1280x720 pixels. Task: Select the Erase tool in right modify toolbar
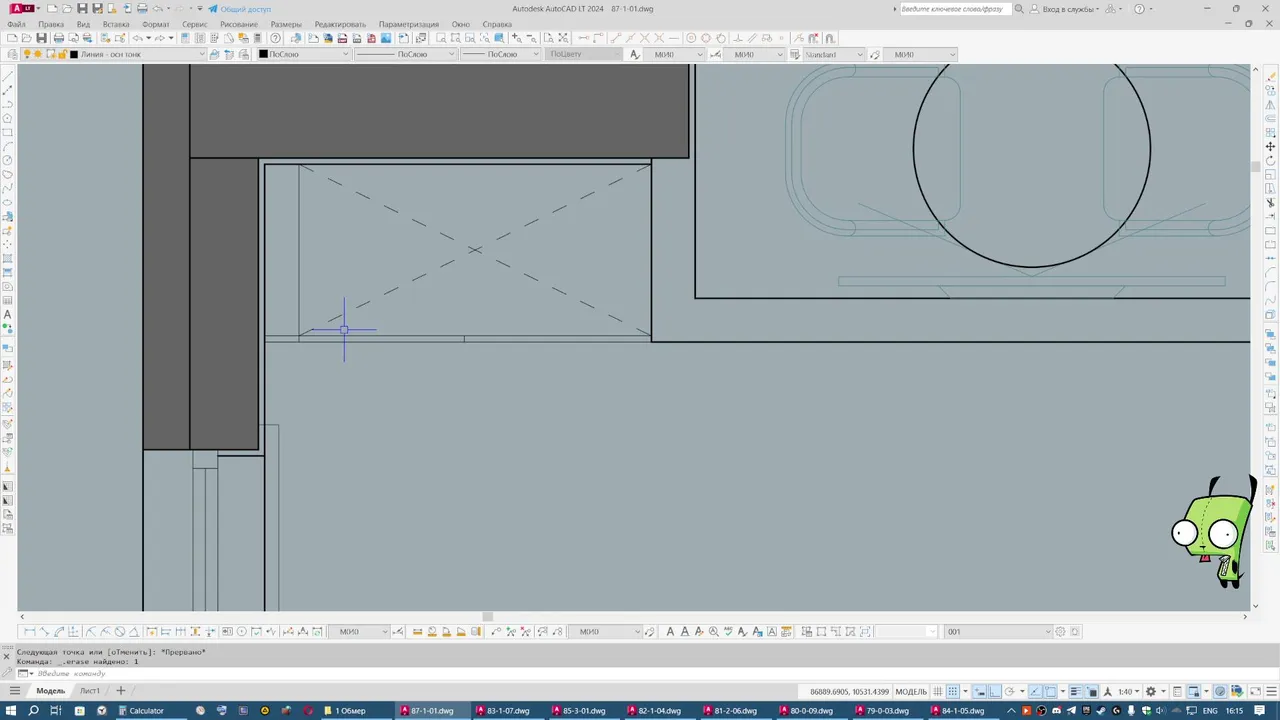1271,76
